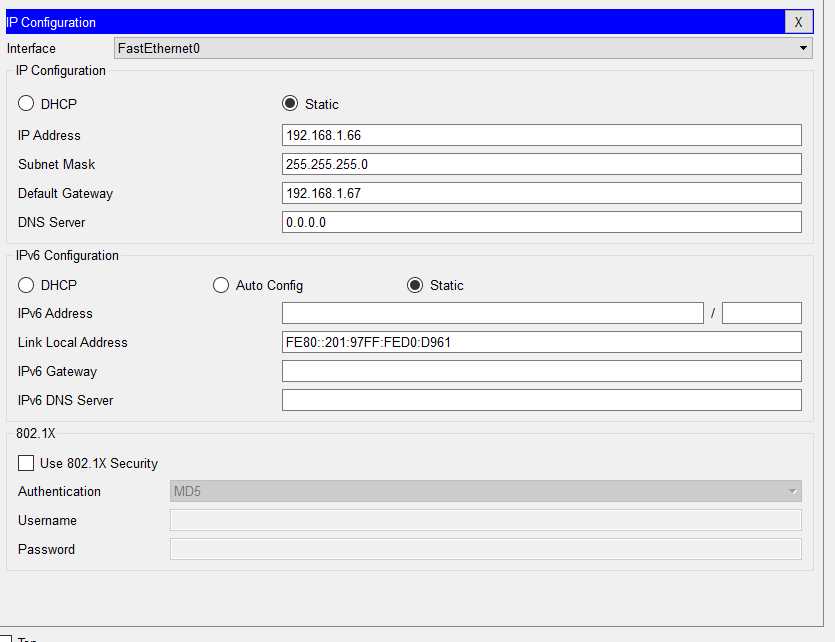This screenshot has width=835, height=642.
Task: Click the 802.1X Username field
Action: [x=486, y=520]
